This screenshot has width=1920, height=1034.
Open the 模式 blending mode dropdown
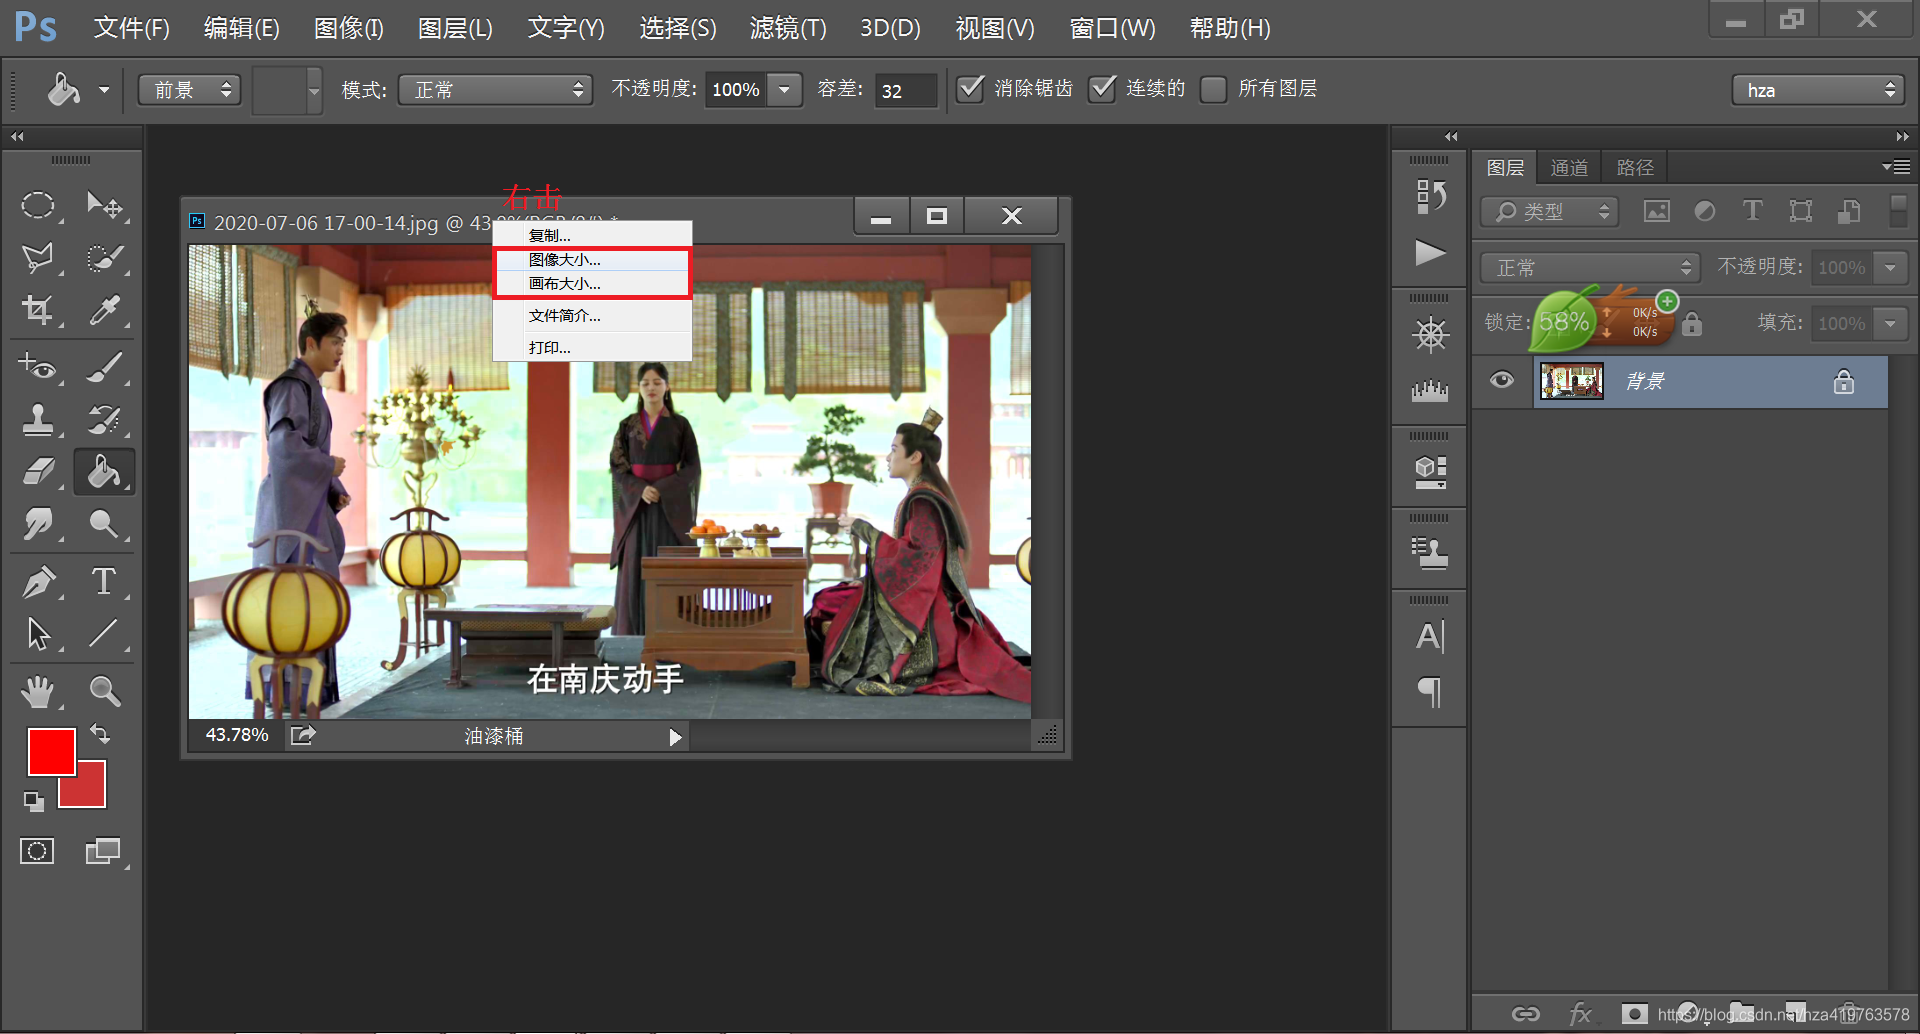494,89
